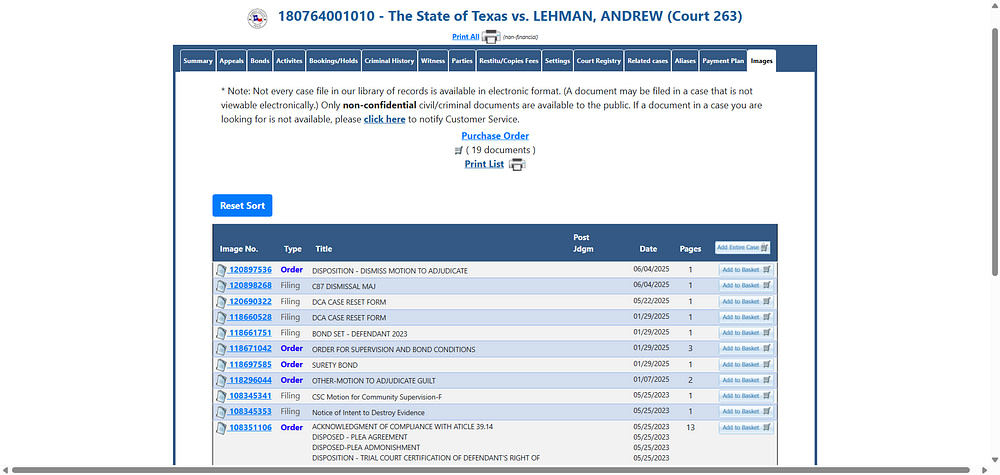1000x475 pixels.
Task: Click the shopping cart icon beside 19 documents
Action: click(x=458, y=150)
